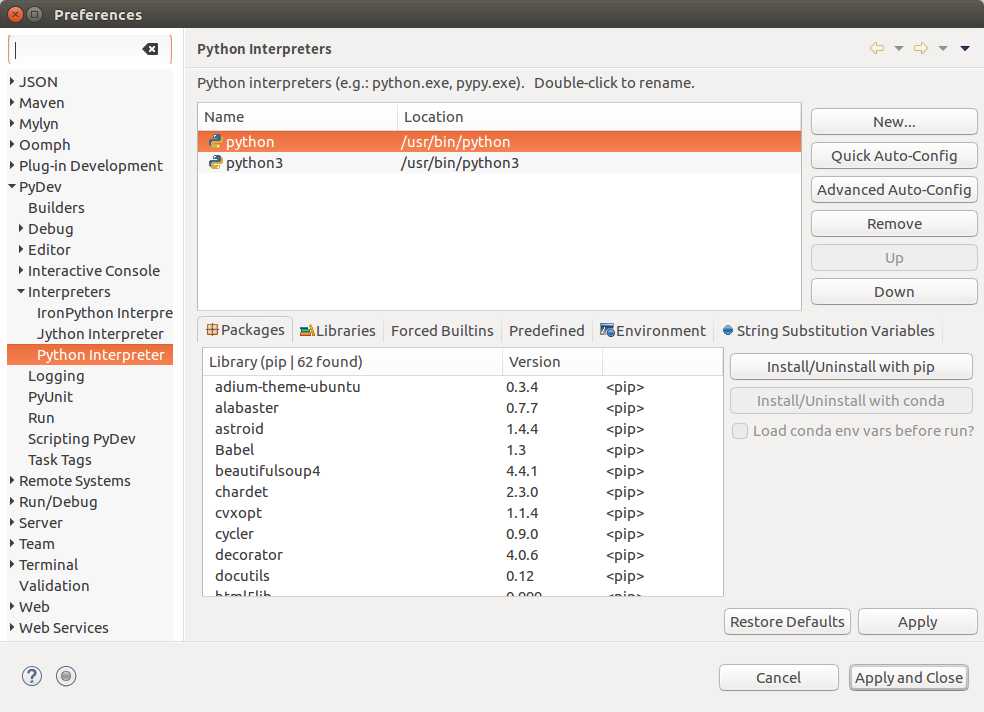984x712 pixels.
Task: Open String Substitution Variables tab
Action: (x=828, y=331)
